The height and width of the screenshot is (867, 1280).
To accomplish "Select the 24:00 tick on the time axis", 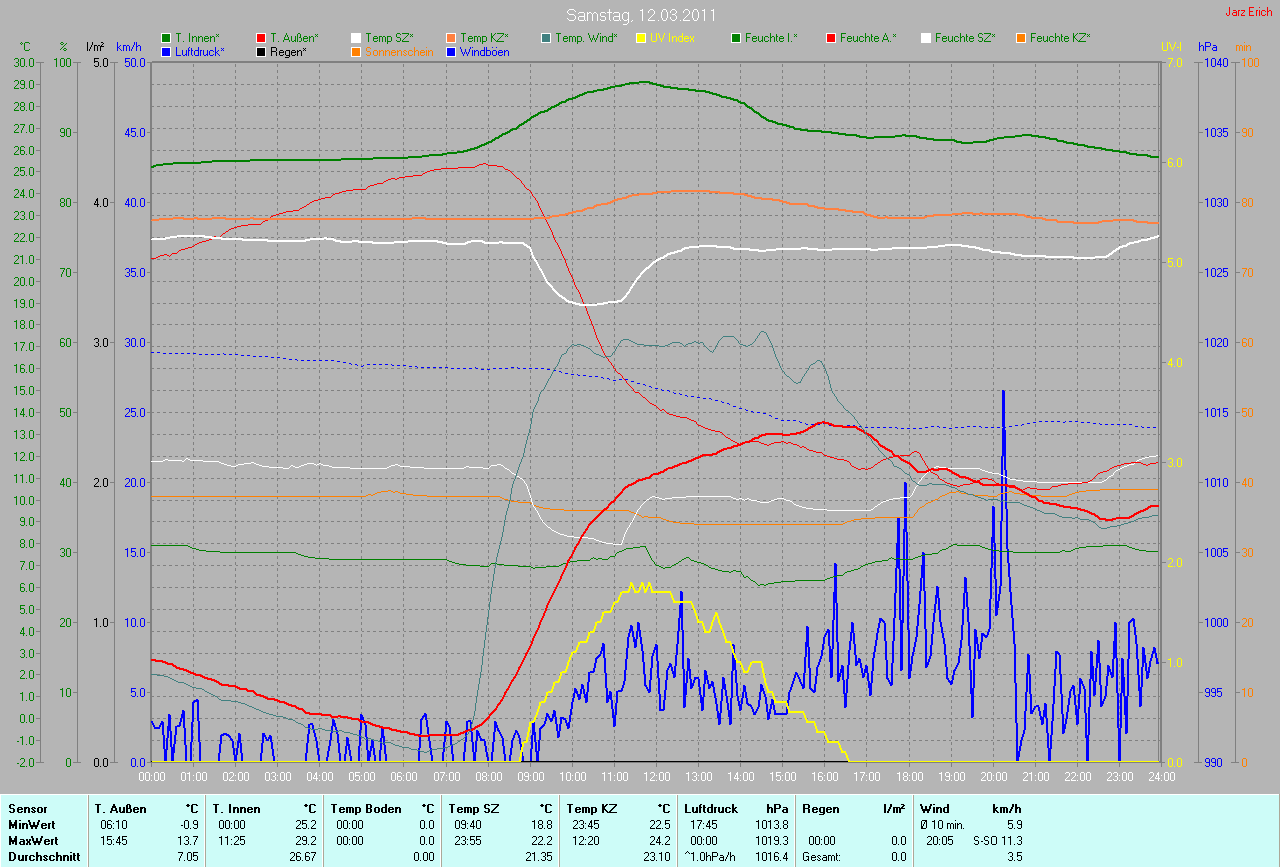I will click(1161, 776).
